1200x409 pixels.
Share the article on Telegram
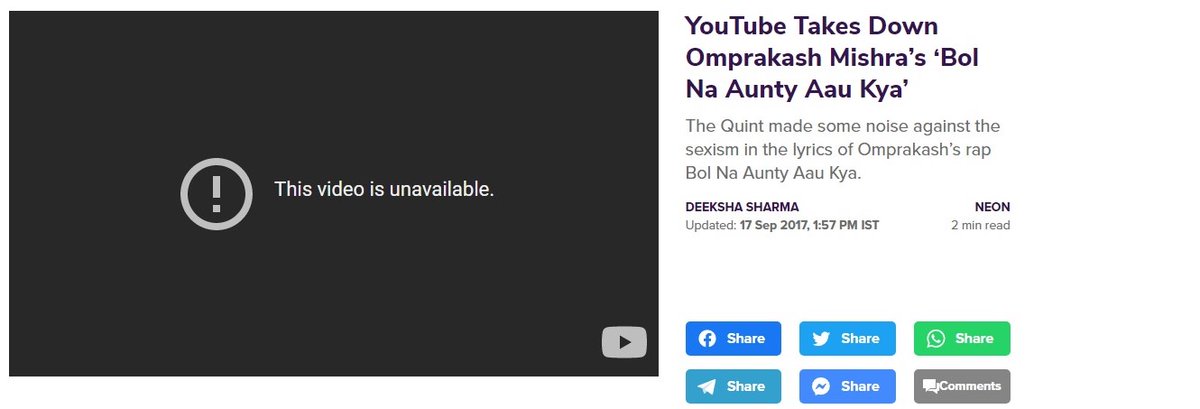(x=733, y=386)
